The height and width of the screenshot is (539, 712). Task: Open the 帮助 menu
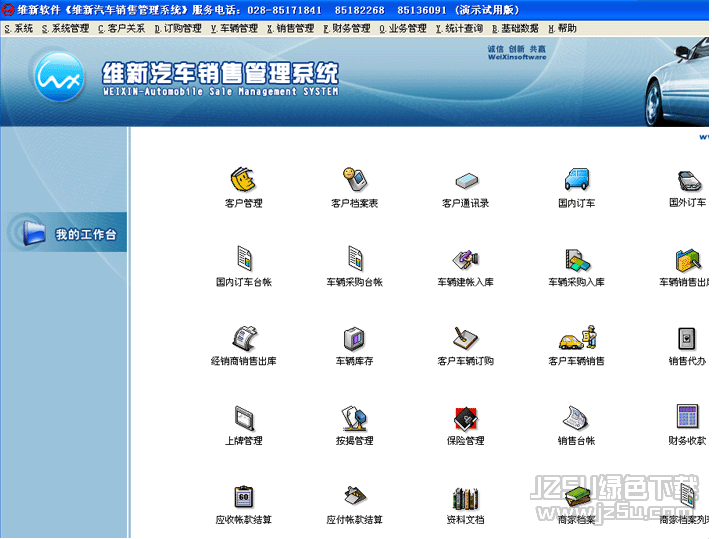[563, 29]
